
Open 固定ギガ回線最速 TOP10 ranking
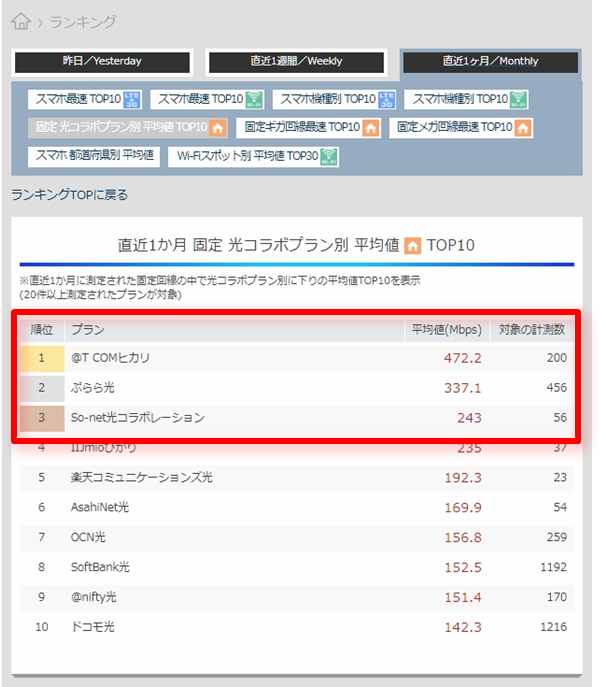[x=308, y=128]
